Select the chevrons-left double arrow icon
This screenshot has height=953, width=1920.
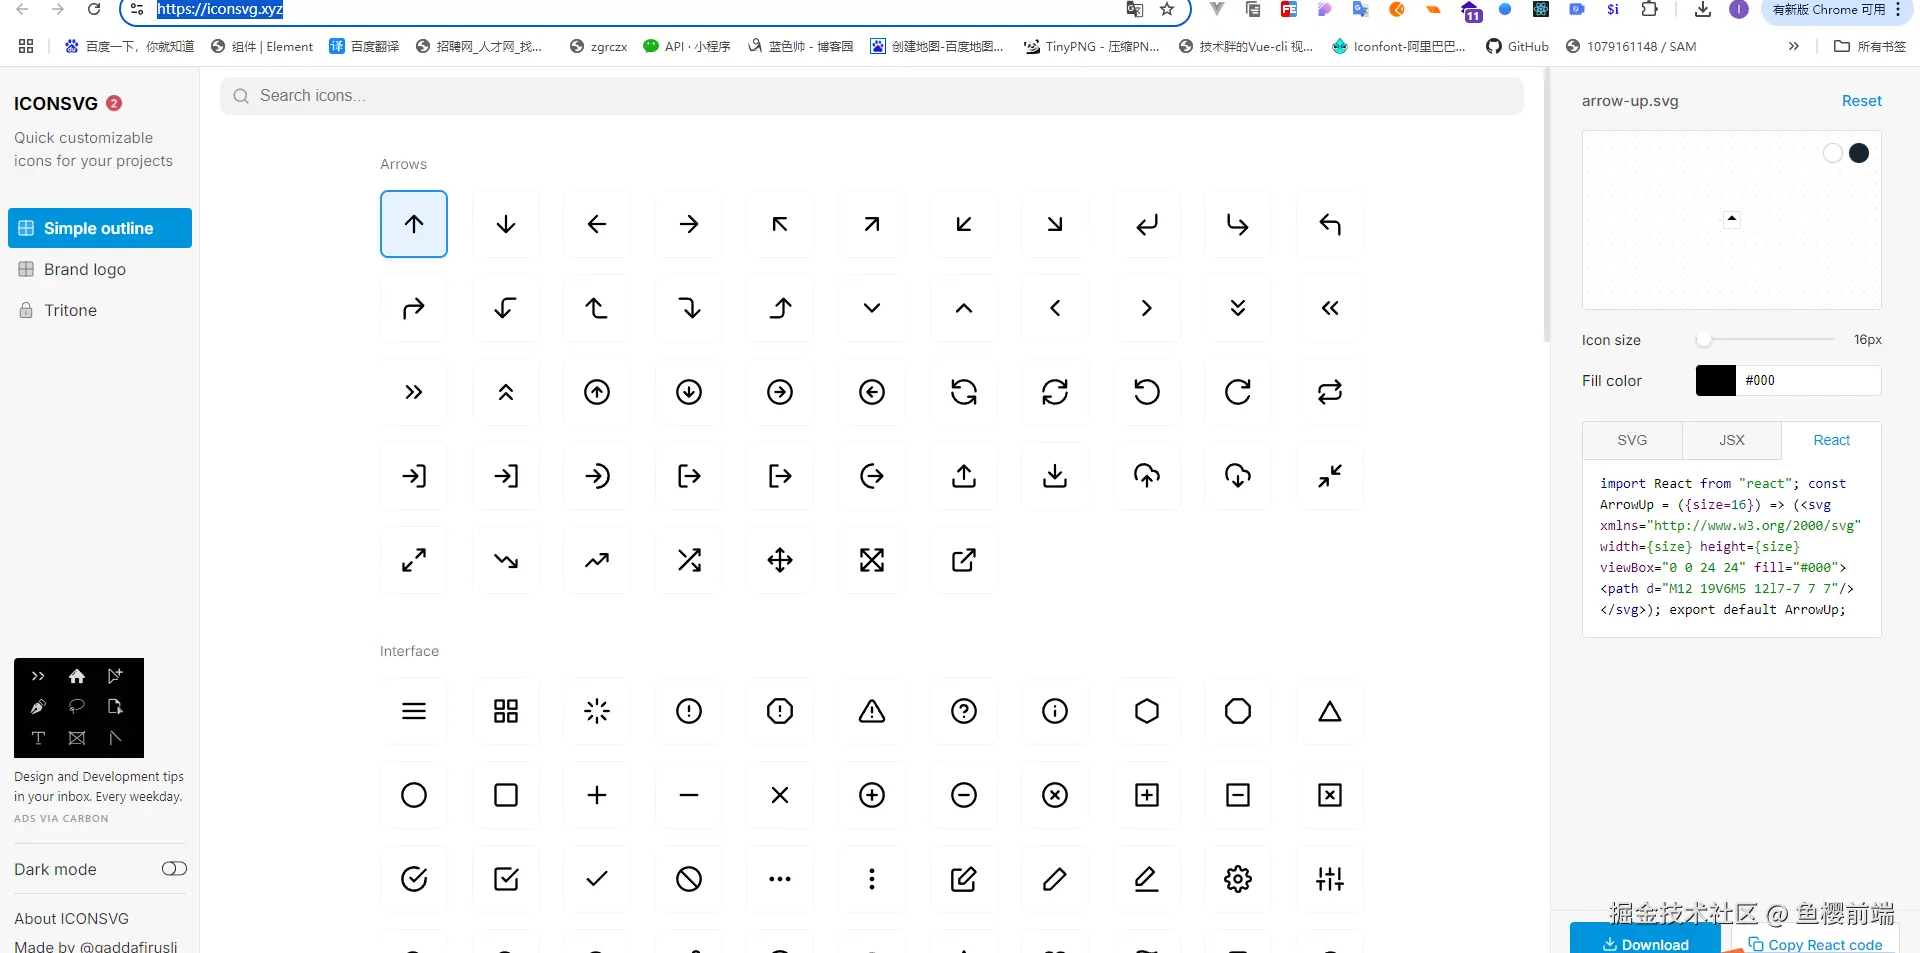(1330, 308)
